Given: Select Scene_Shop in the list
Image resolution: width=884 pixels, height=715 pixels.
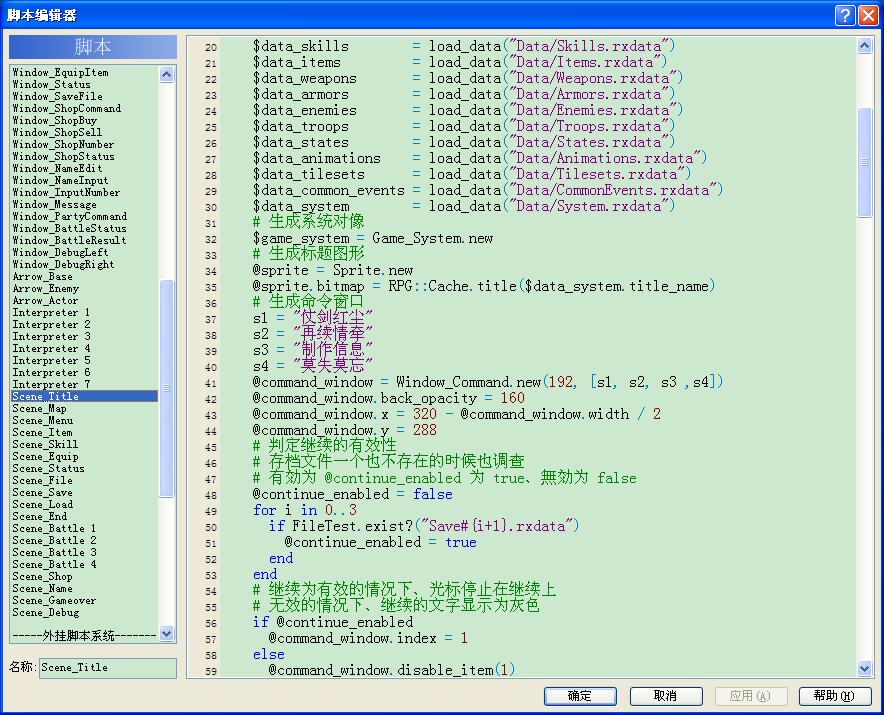Looking at the screenshot, I should (42, 576).
